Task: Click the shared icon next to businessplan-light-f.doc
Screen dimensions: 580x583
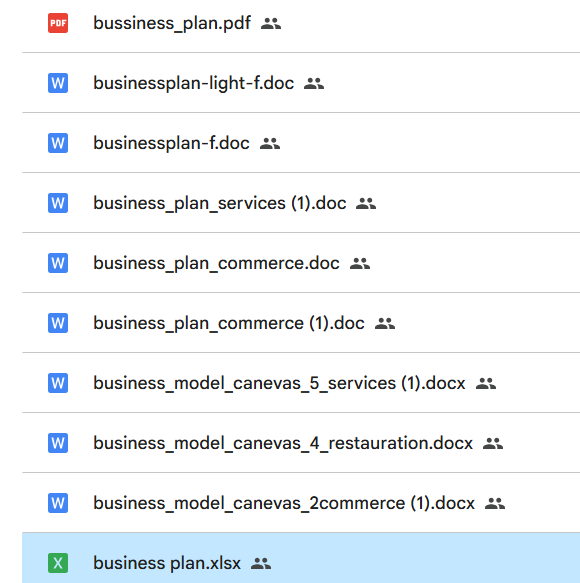Action: coord(314,83)
